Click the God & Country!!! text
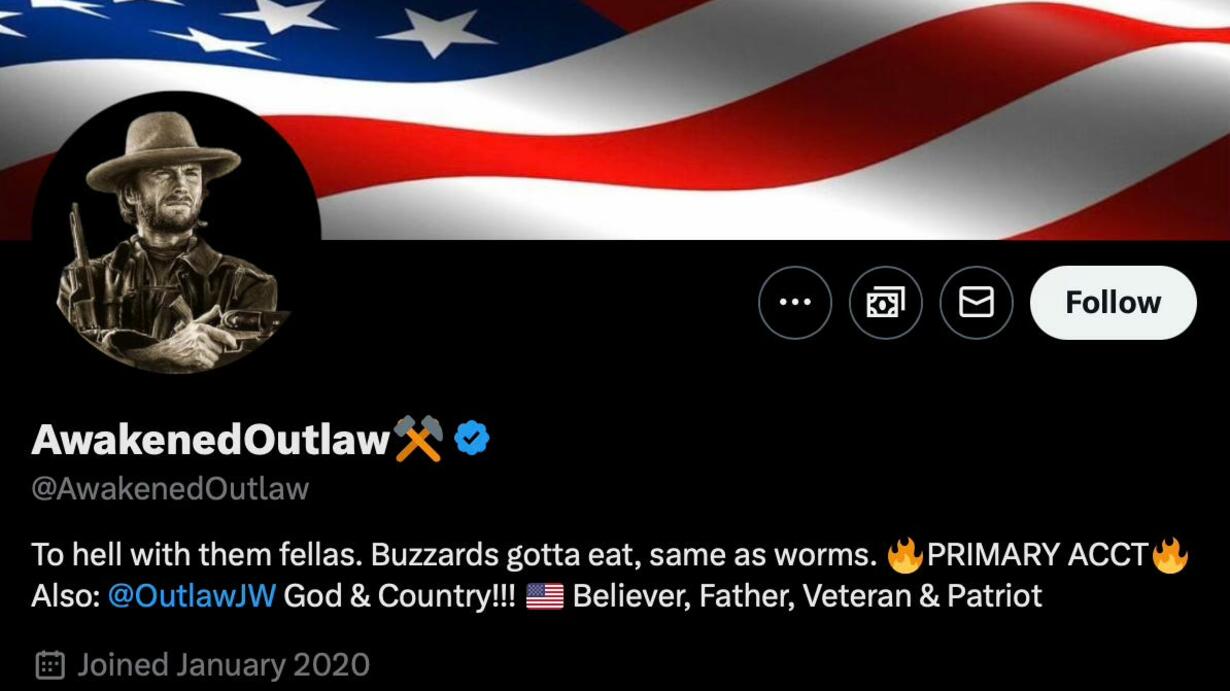The image size is (1230, 691). [400, 596]
